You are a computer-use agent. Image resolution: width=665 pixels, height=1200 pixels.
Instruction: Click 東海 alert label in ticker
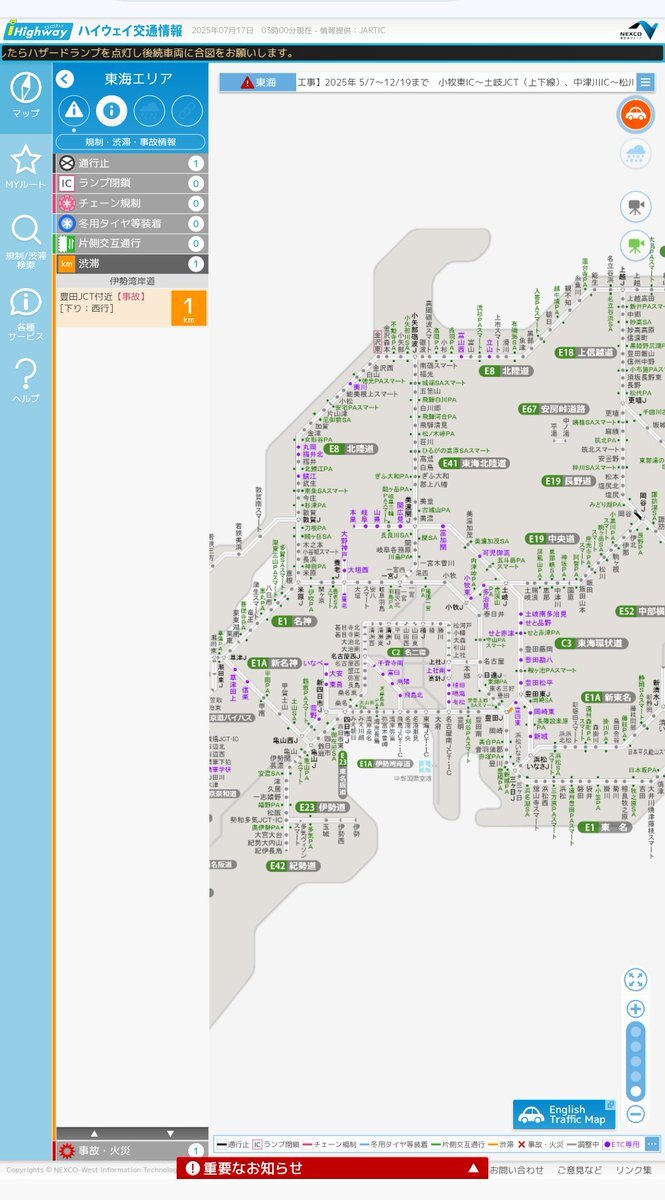[x=258, y=82]
